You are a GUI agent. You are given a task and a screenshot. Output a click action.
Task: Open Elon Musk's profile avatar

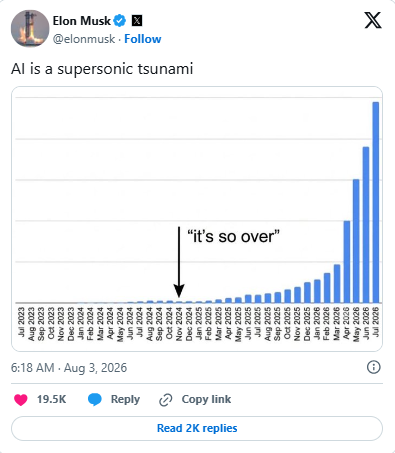(x=30, y=29)
